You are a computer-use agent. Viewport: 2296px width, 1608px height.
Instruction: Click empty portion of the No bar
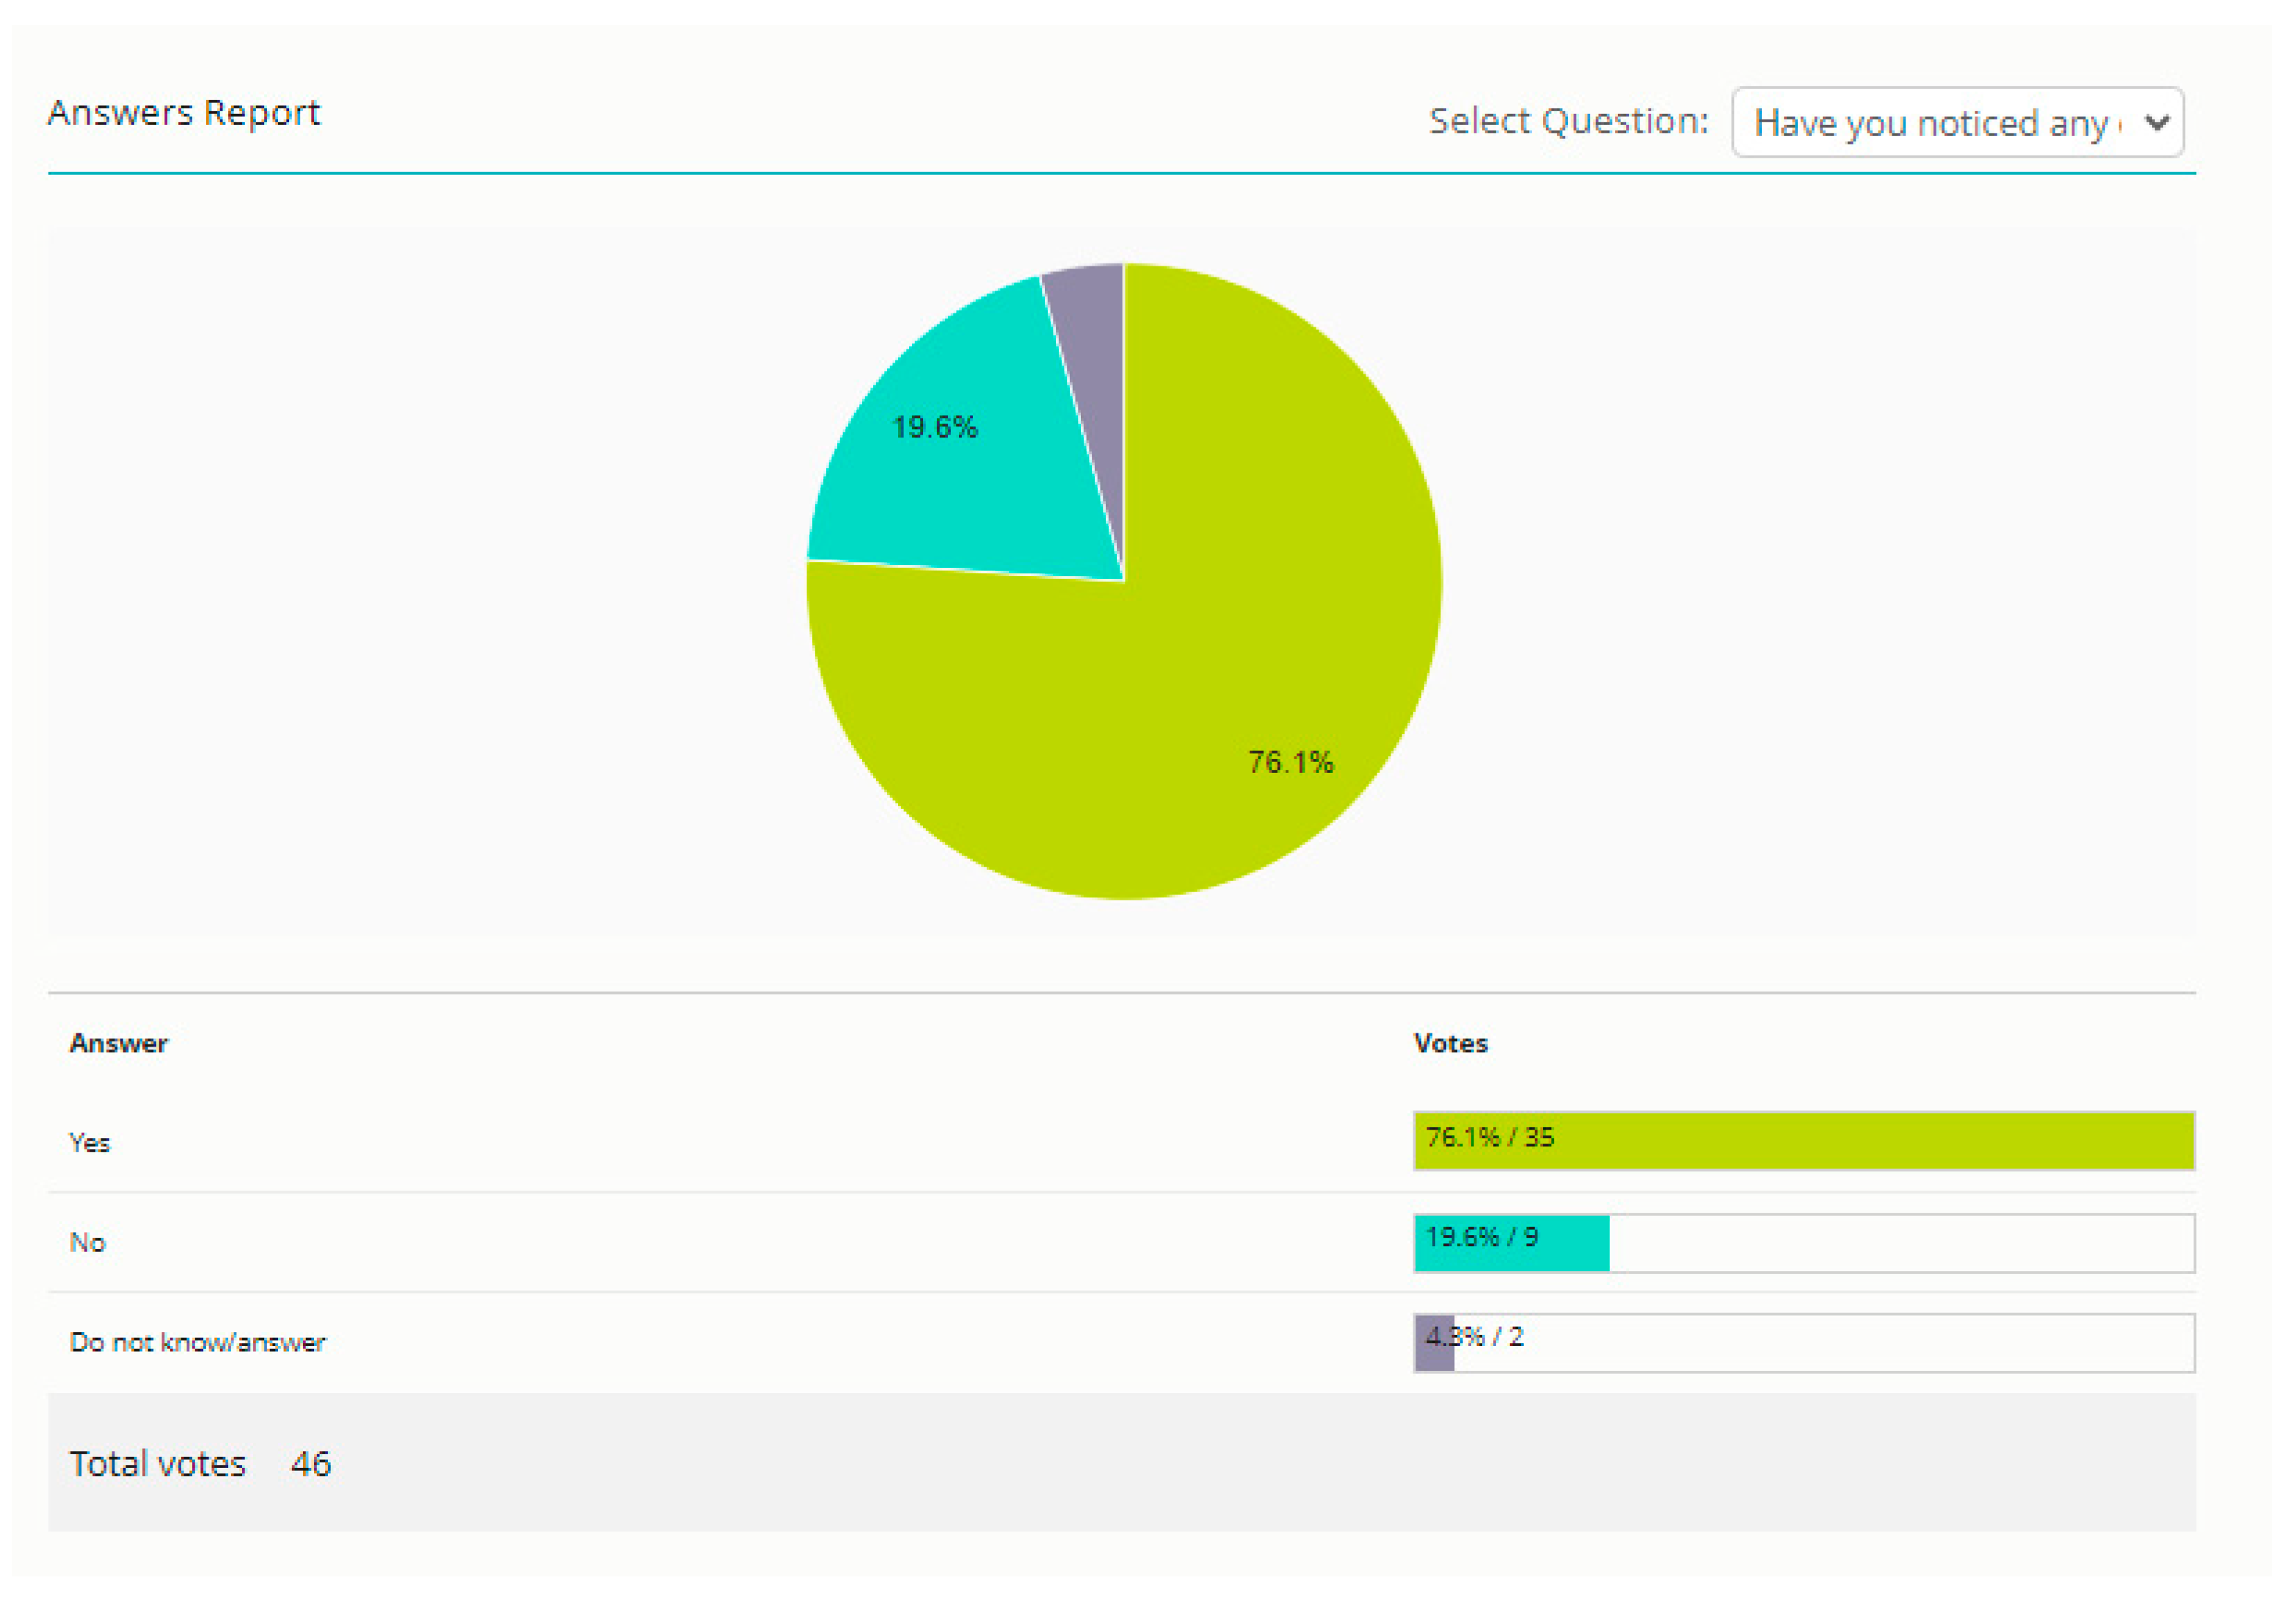click(1900, 1243)
